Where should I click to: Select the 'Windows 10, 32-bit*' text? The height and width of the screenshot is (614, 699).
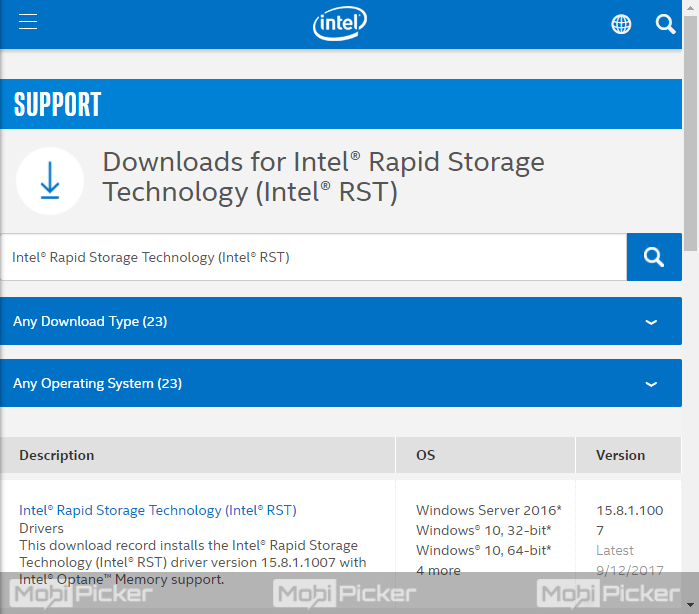[484, 530]
